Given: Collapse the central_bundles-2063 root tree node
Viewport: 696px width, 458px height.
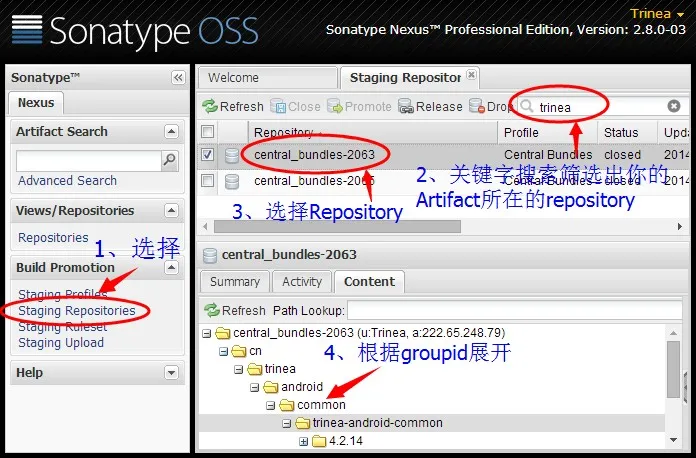Looking at the screenshot, I should [206, 333].
